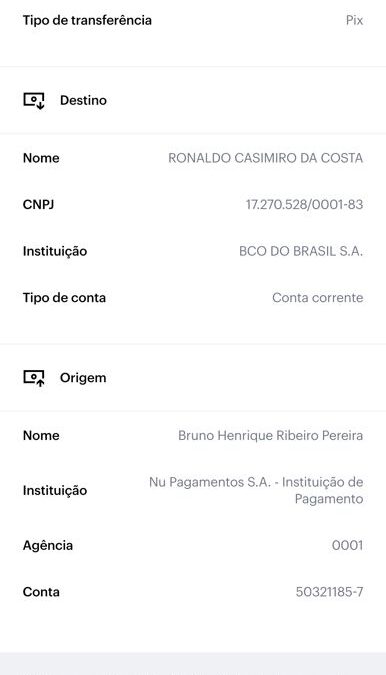Tap the Tipo de conta label
This screenshot has width=386, height=675.
coord(64,297)
